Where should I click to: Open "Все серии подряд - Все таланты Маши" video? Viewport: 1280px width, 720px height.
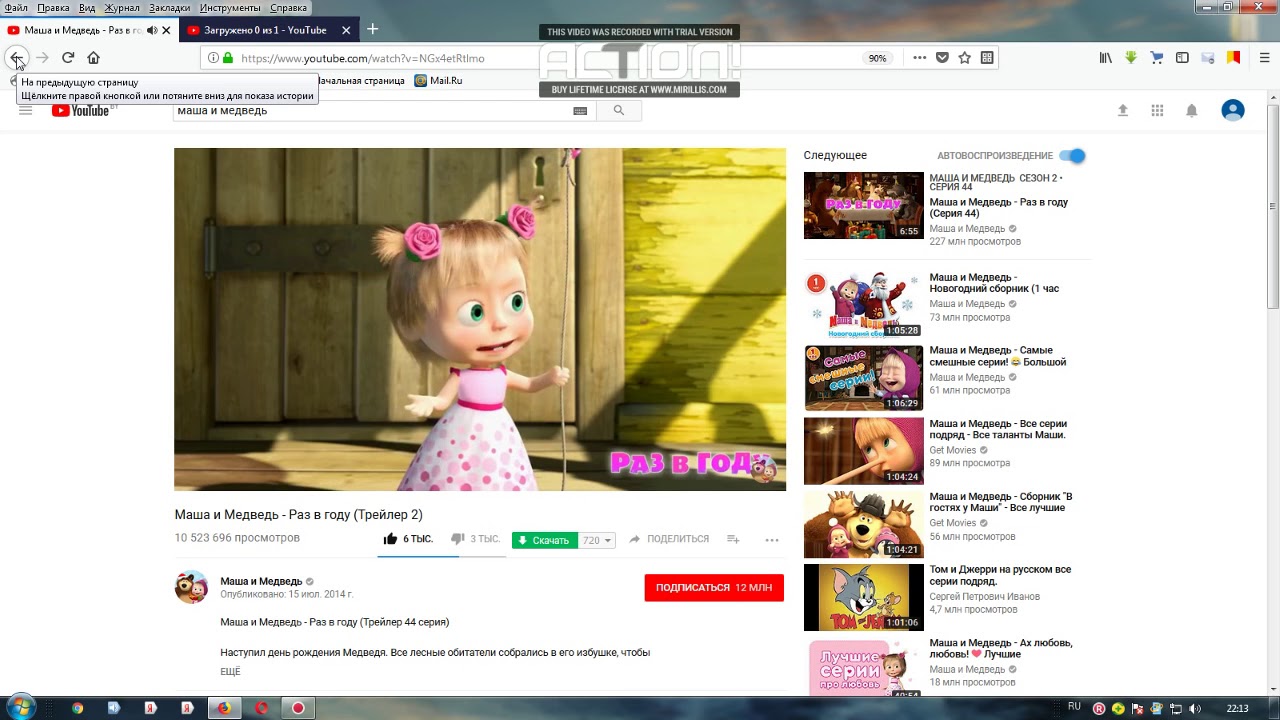(998, 429)
